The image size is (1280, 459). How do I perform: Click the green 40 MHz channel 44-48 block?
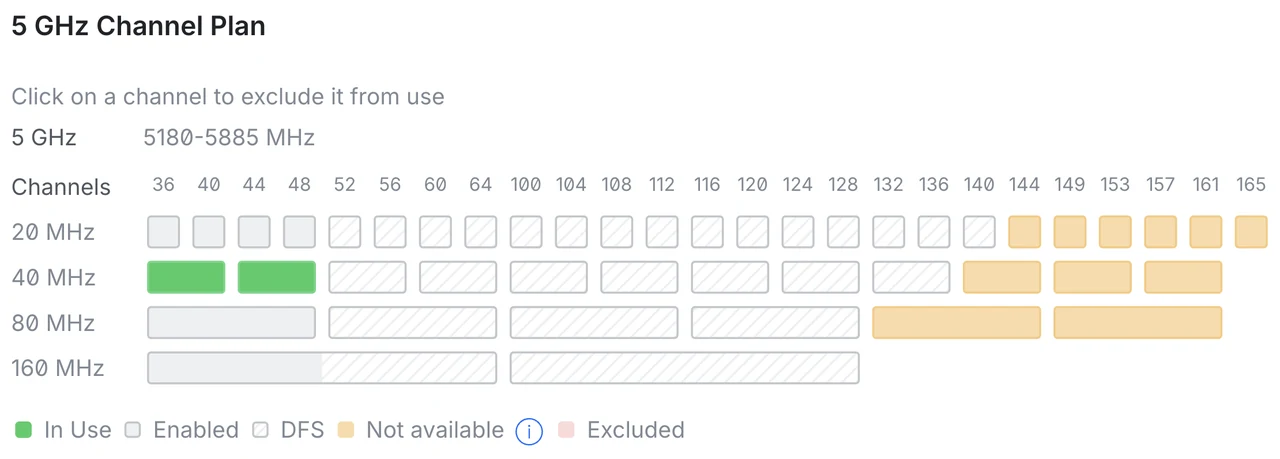[x=277, y=277]
